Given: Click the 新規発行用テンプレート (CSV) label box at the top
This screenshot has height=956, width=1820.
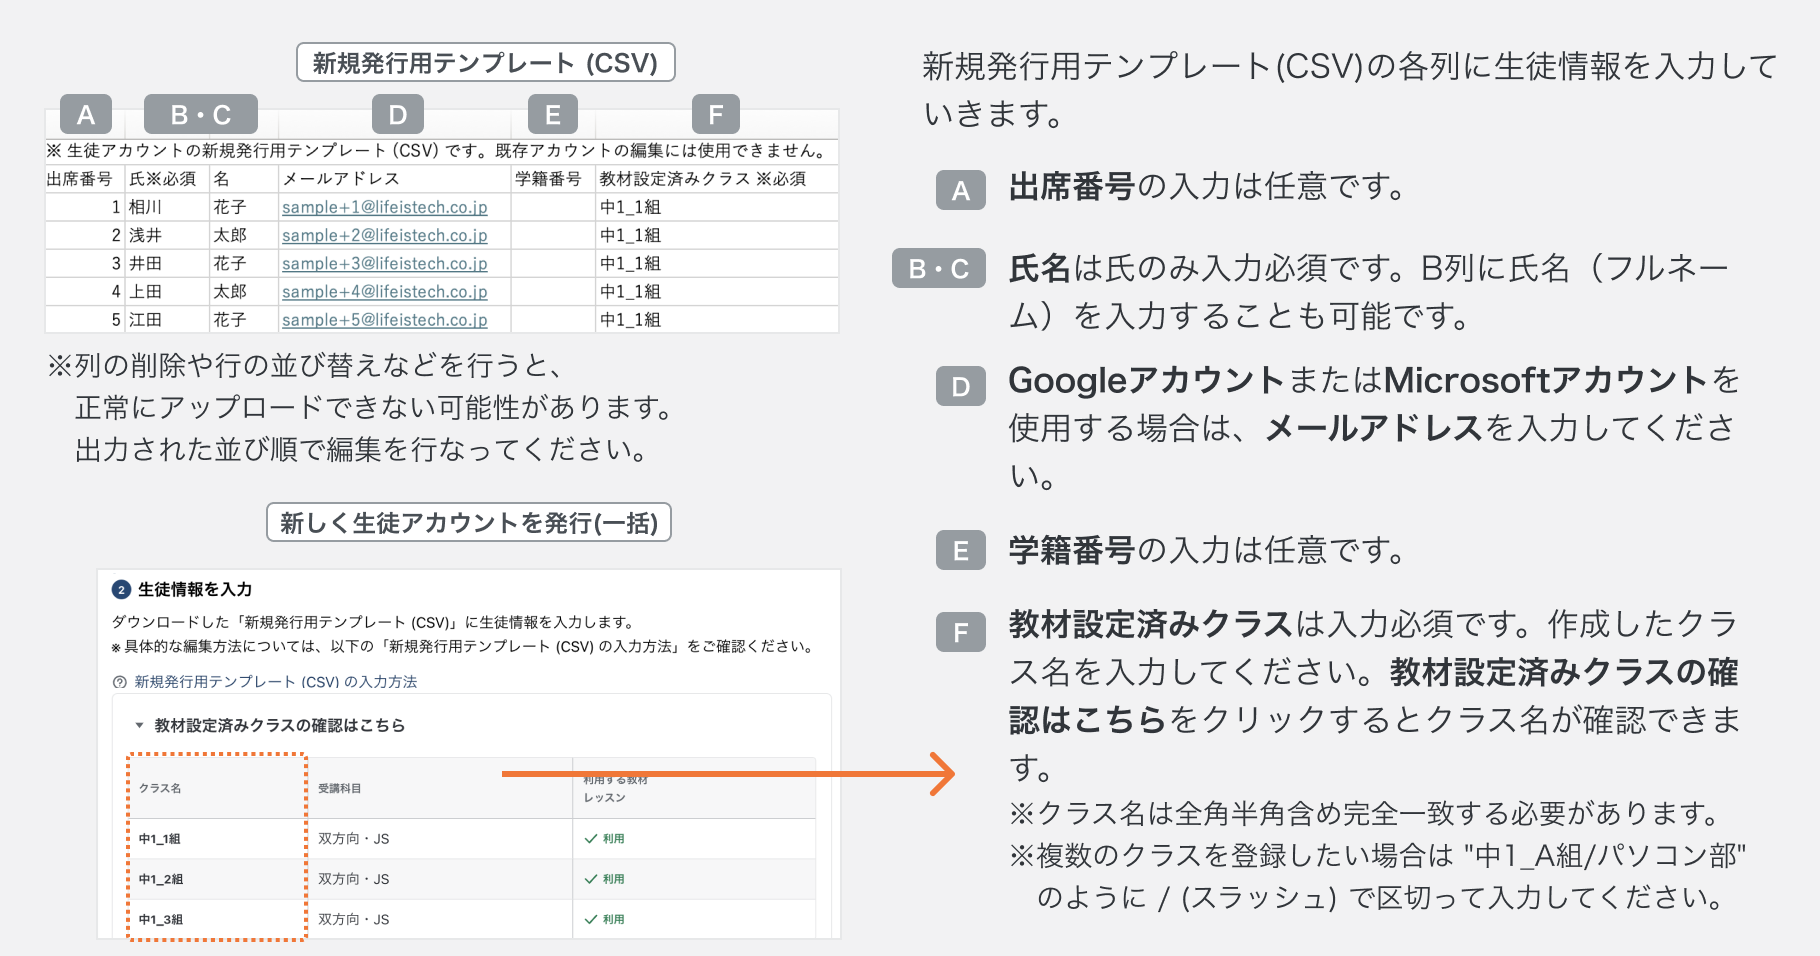Looking at the screenshot, I should click(485, 63).
